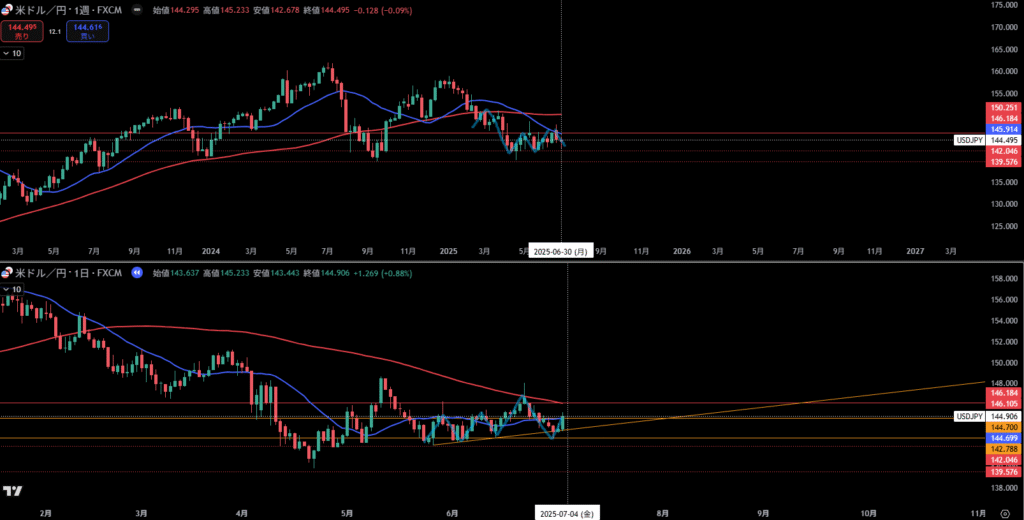Click the 175.000 label on the weekly price scale
The height and width of the screenshot is (520, 1024).
pyautogui.click(x=1002, y=5)
